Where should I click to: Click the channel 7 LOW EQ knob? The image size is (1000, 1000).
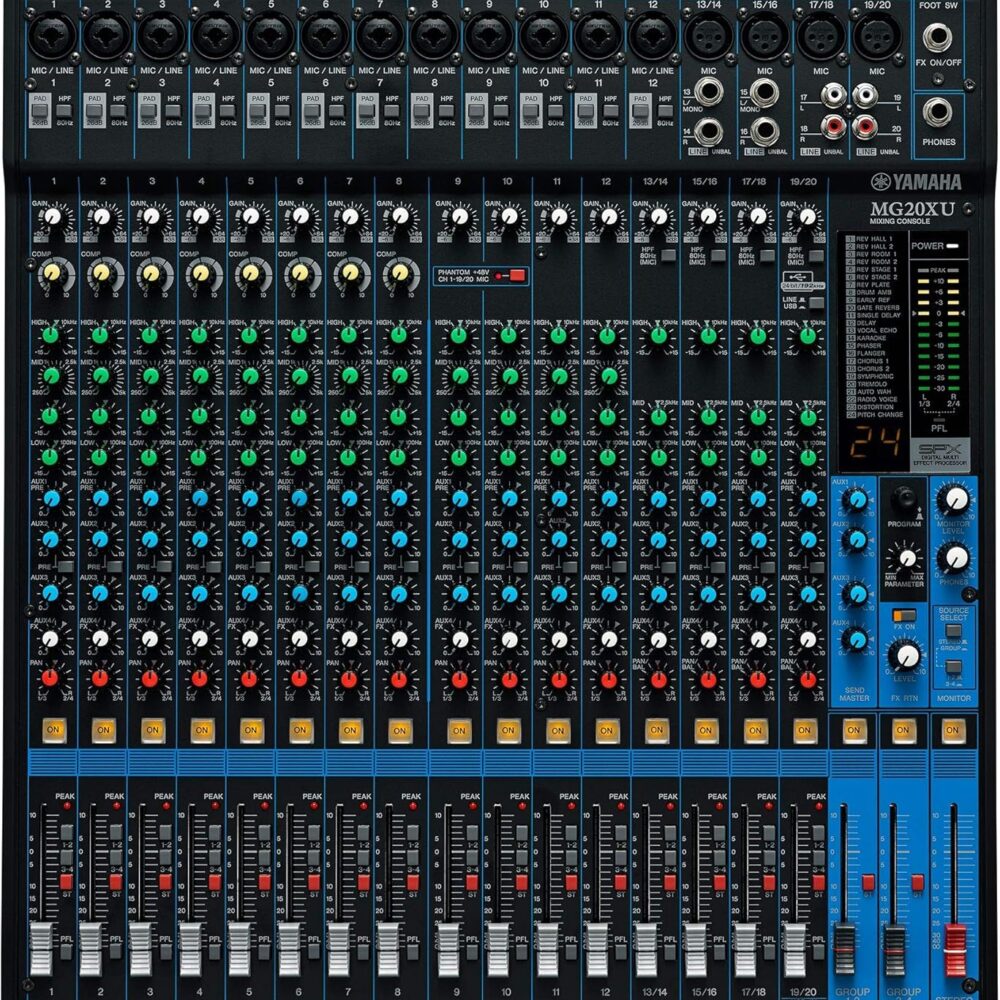point(348,457)
